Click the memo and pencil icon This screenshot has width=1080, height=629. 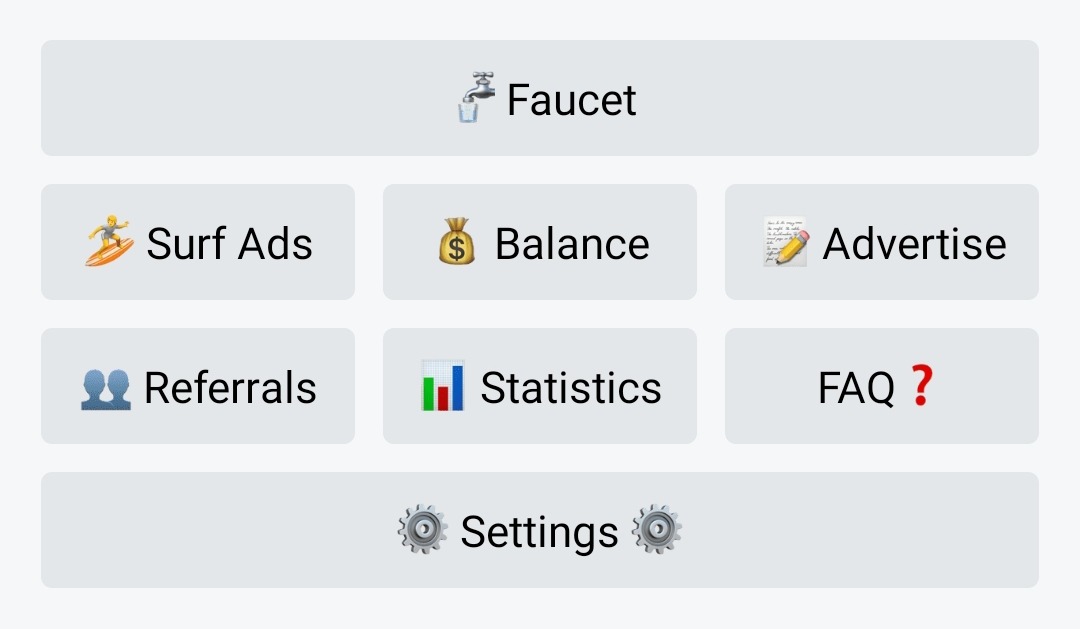tap(786, 242)
